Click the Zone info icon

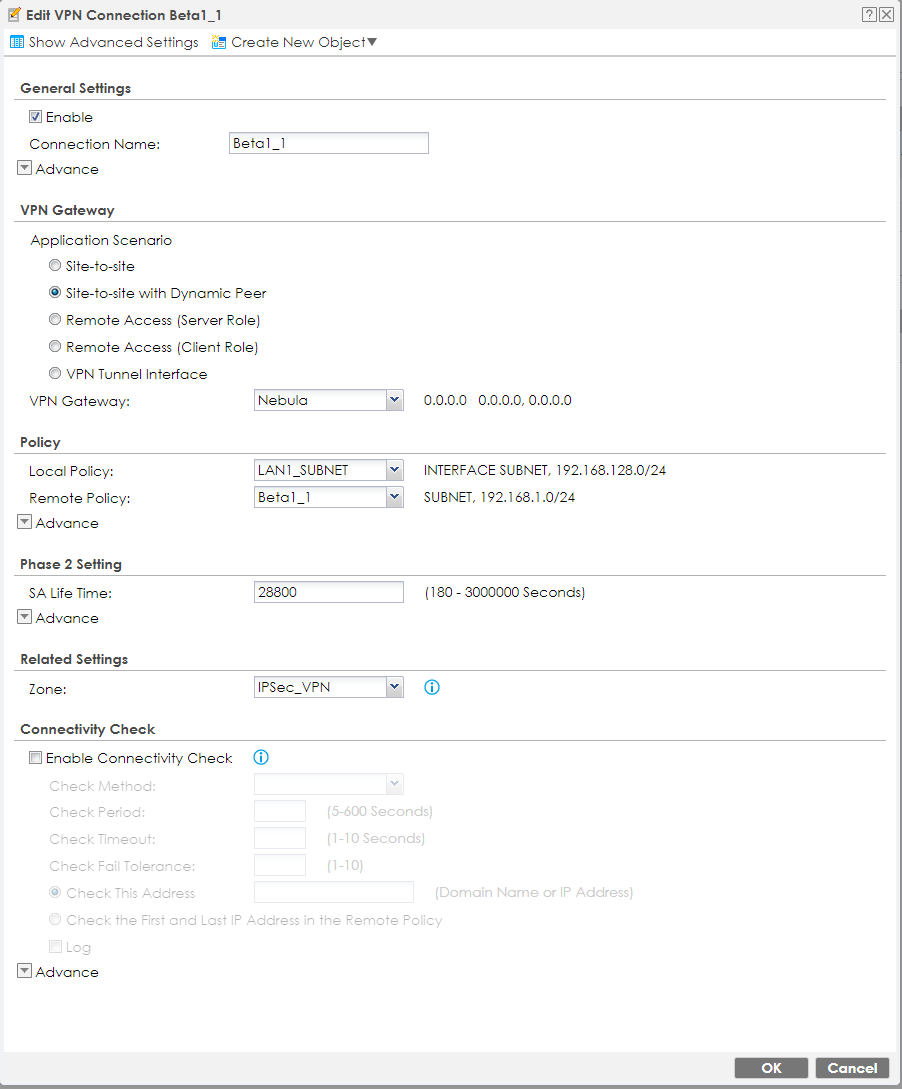coord(432,687)
